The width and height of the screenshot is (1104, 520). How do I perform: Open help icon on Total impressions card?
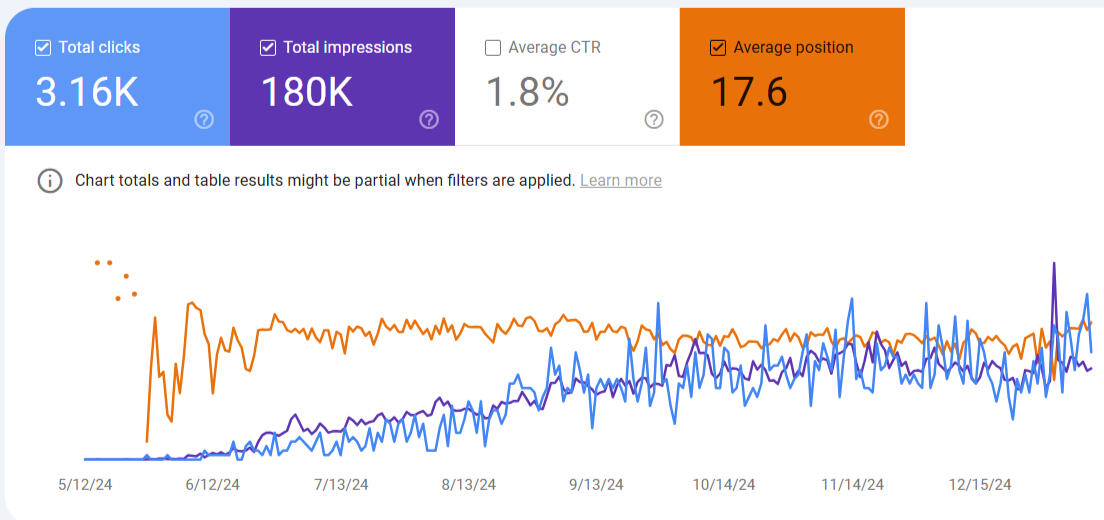click(429, 120)
